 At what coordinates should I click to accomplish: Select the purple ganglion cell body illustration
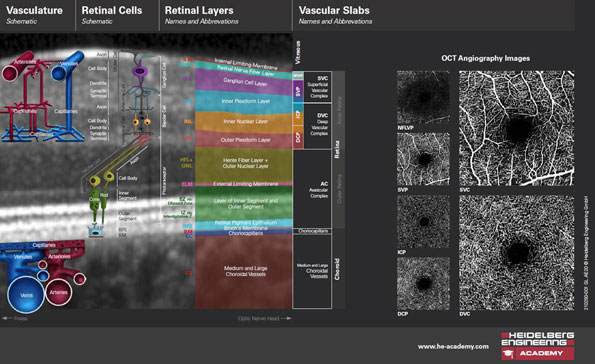pyautogui.click(x=140, y=71)
